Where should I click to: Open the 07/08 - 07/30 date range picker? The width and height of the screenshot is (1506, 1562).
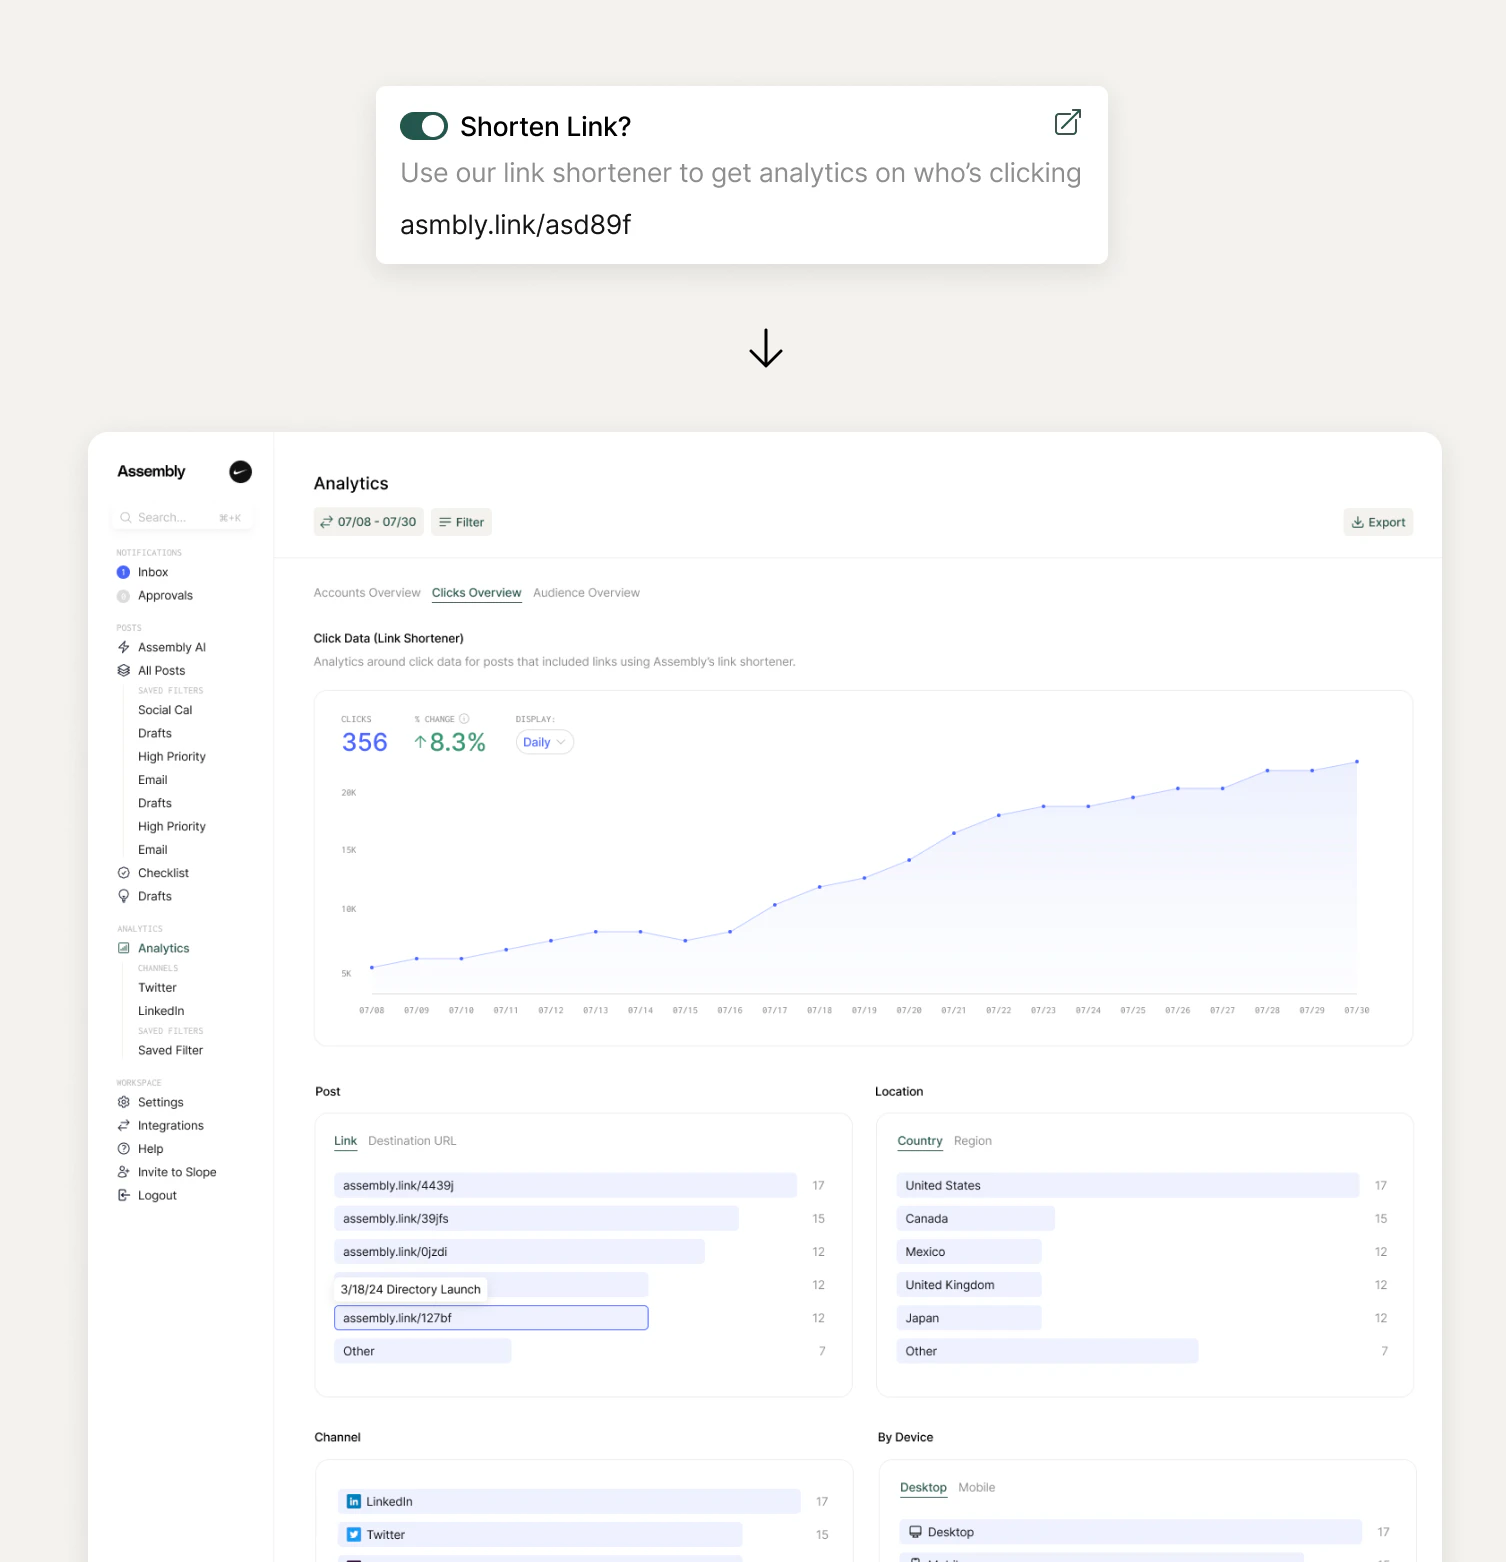pos(368,521)
